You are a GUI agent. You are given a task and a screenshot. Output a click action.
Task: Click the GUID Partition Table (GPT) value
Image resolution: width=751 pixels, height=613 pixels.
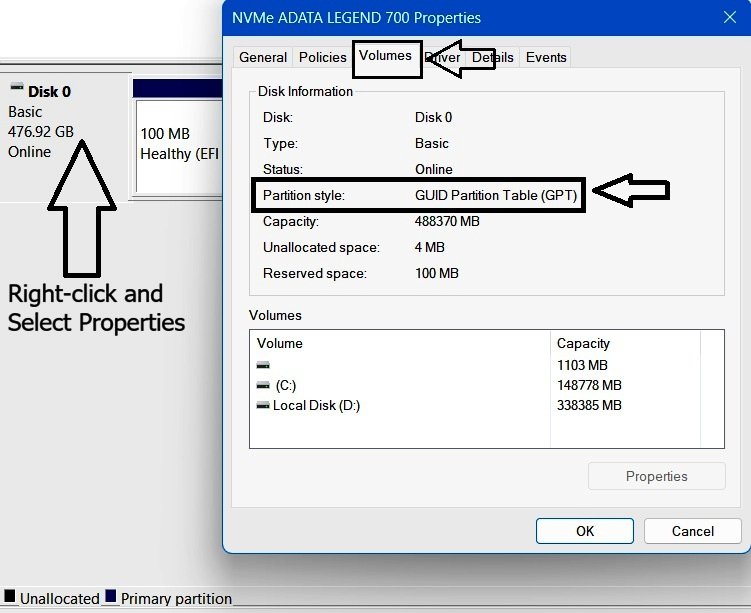[x=496, y=195]
